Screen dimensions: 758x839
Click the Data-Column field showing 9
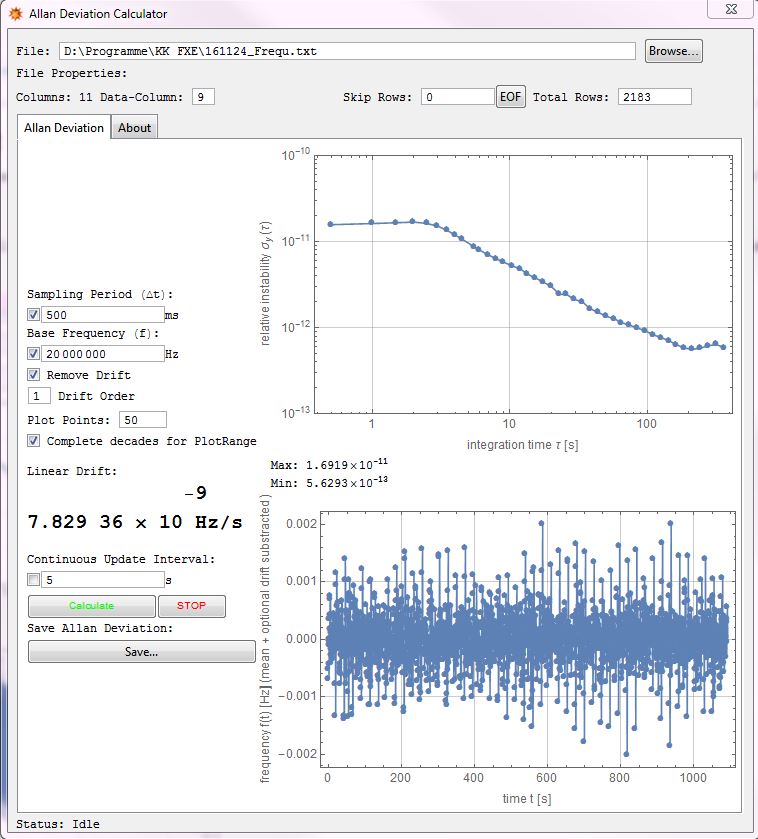coord(203,97)
